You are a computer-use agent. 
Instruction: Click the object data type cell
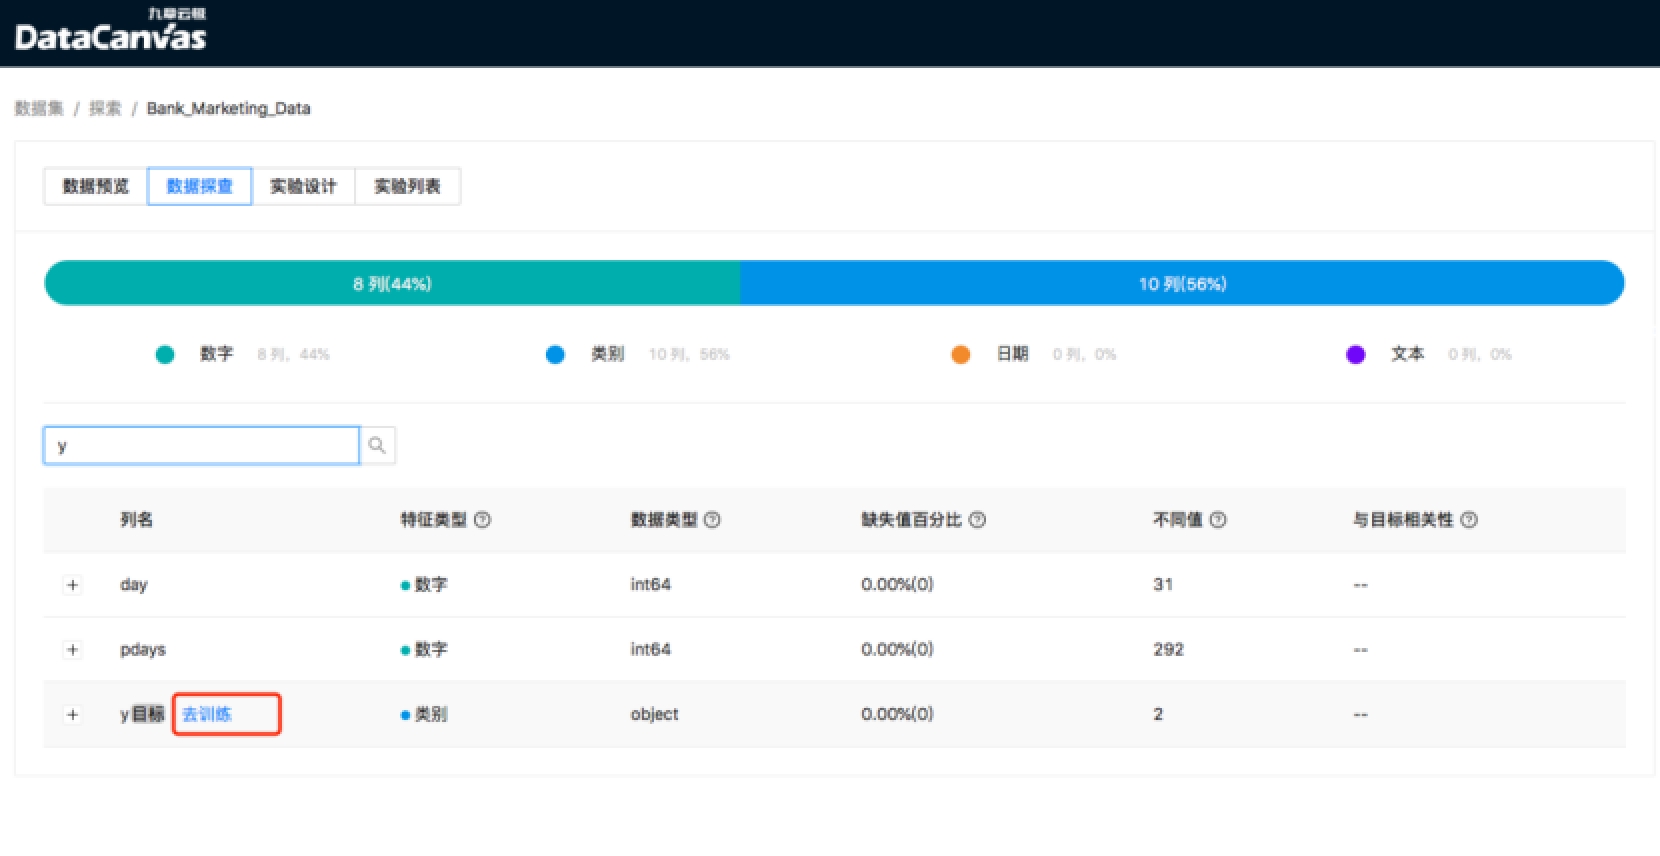(654, 714)
